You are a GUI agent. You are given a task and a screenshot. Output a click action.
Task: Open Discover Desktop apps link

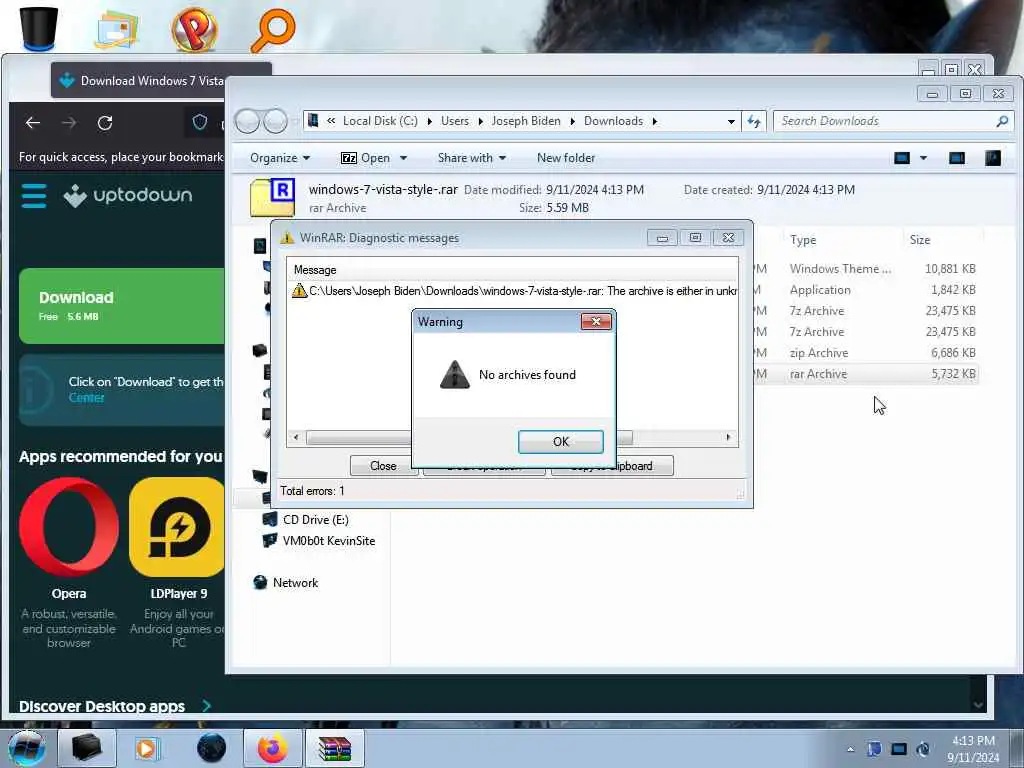click(114, 706)
